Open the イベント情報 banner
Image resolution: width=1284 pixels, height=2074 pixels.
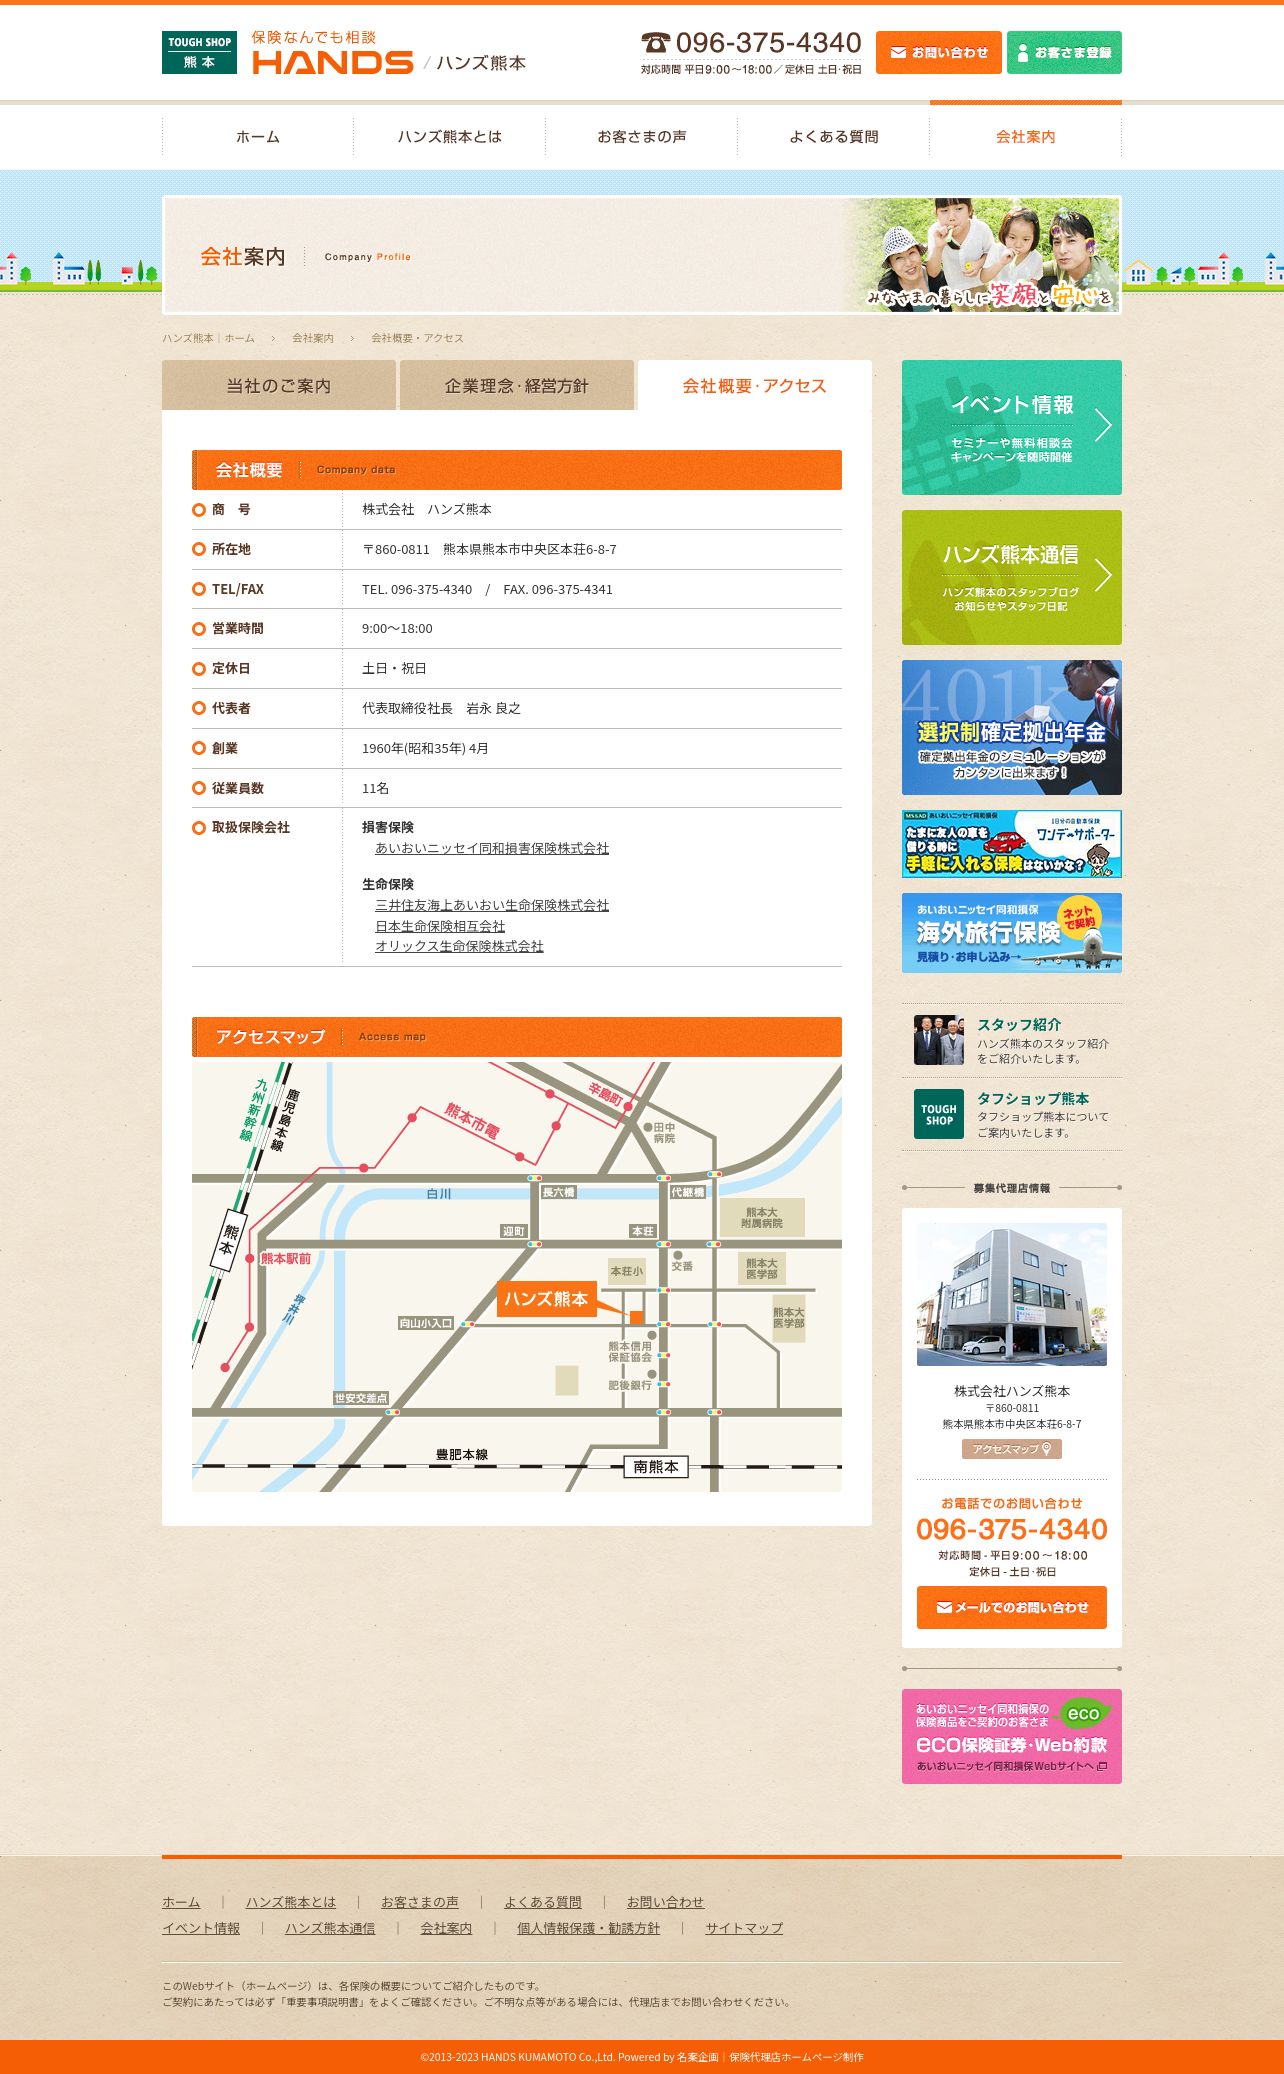click(x=1012, y=427)
